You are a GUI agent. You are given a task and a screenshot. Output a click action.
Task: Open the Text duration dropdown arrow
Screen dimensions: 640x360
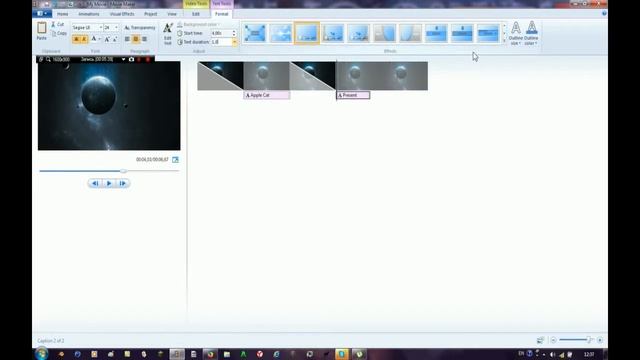pos(234,42)
